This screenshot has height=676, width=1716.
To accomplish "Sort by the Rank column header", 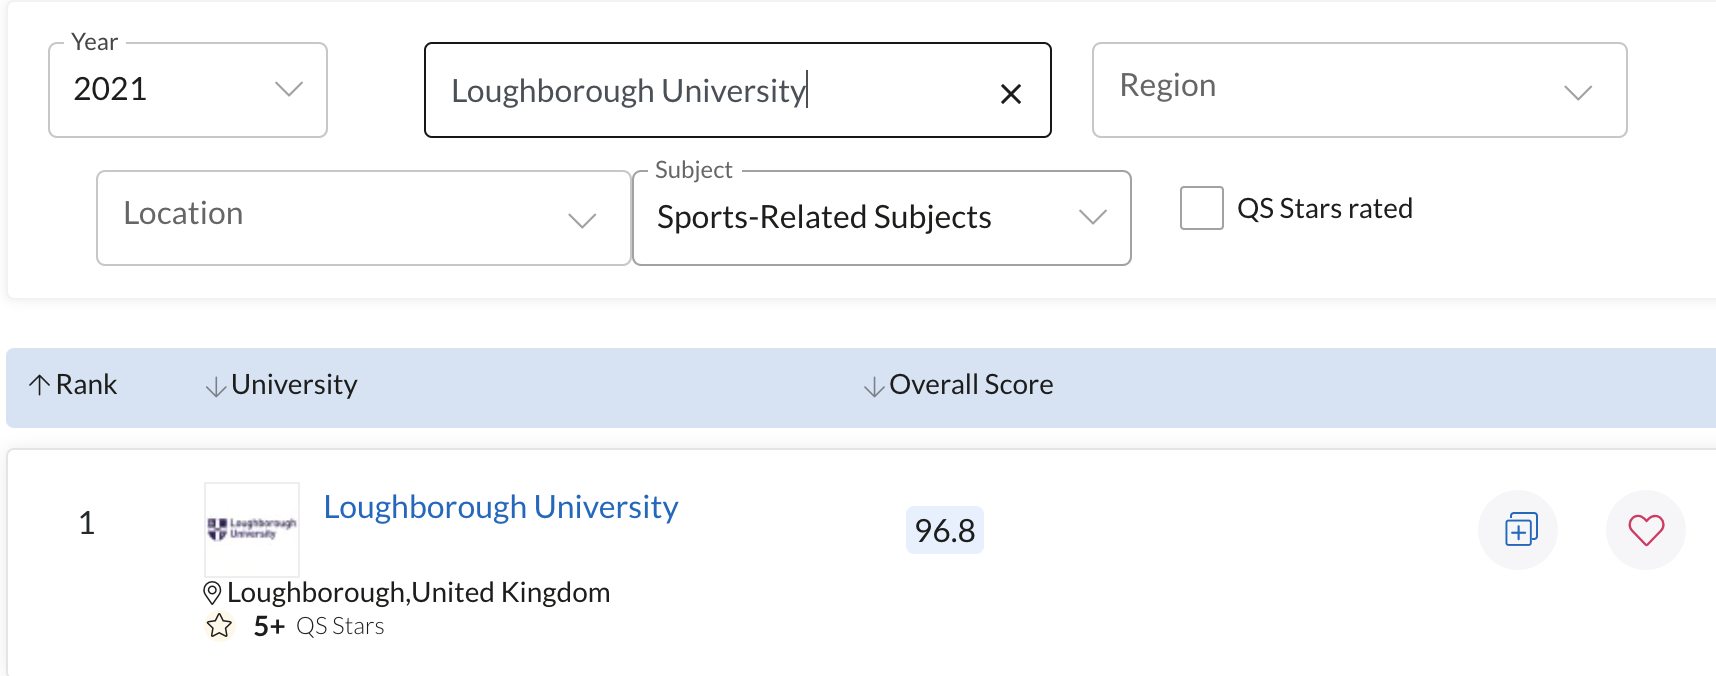I will coord(86,385).
